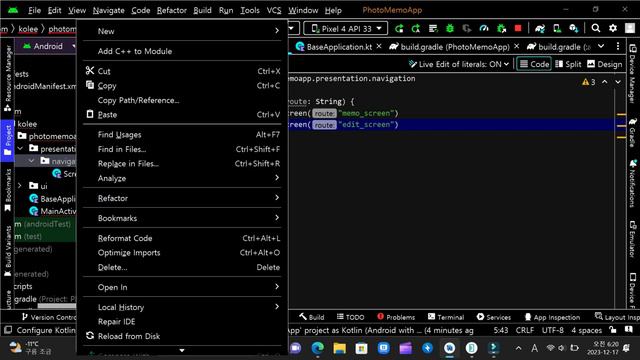Screen dimensions: 640x360
Task: Expand the ui folder
Action: (x=20, y=186)
